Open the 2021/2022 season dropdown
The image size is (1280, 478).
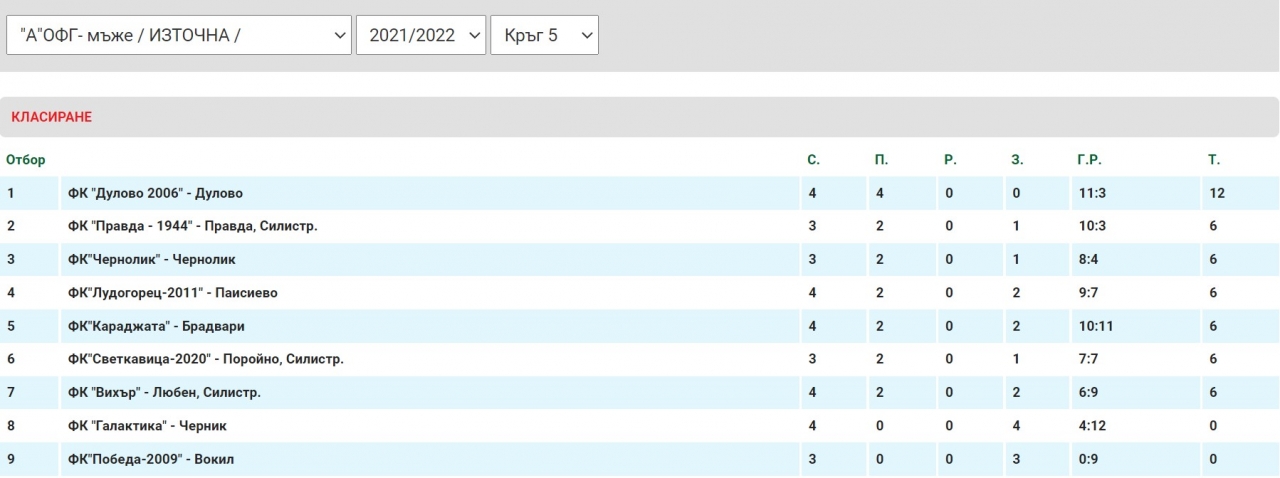(421, 36)
